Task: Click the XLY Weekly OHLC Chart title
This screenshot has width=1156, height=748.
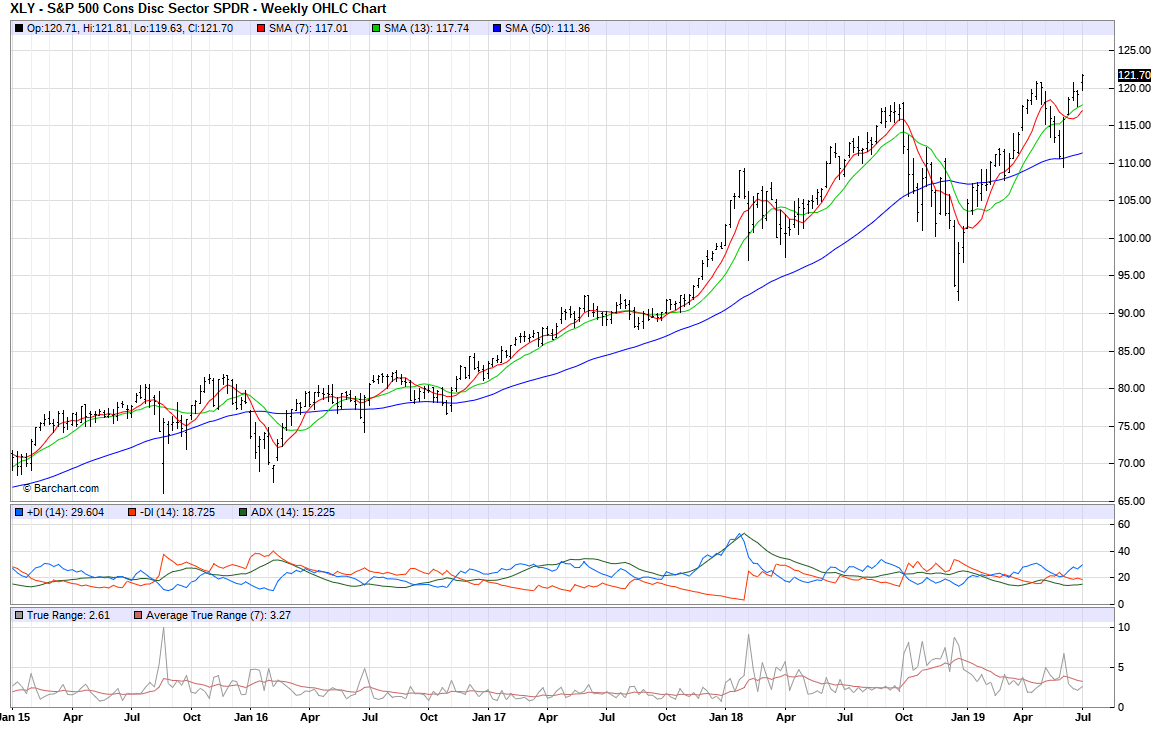Action: (198, 9)
